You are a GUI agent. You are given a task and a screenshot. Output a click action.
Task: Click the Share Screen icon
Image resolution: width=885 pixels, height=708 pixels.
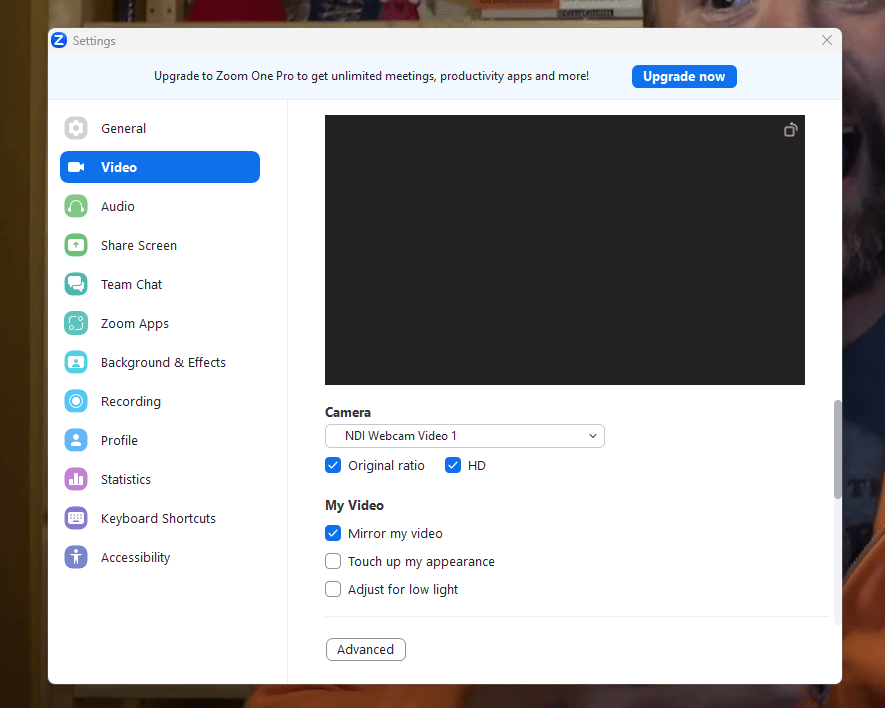tap(76, 245)
